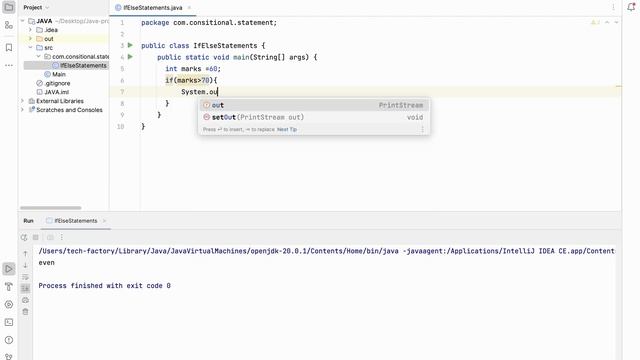
Task: Click the Rerun icon in Run toolbar
Action: click(x=24, y=237)
